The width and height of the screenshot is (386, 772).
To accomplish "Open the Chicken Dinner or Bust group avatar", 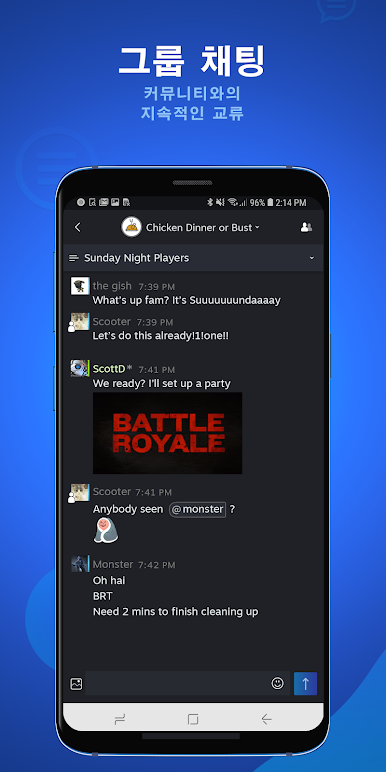I will (x=131, y=227).
